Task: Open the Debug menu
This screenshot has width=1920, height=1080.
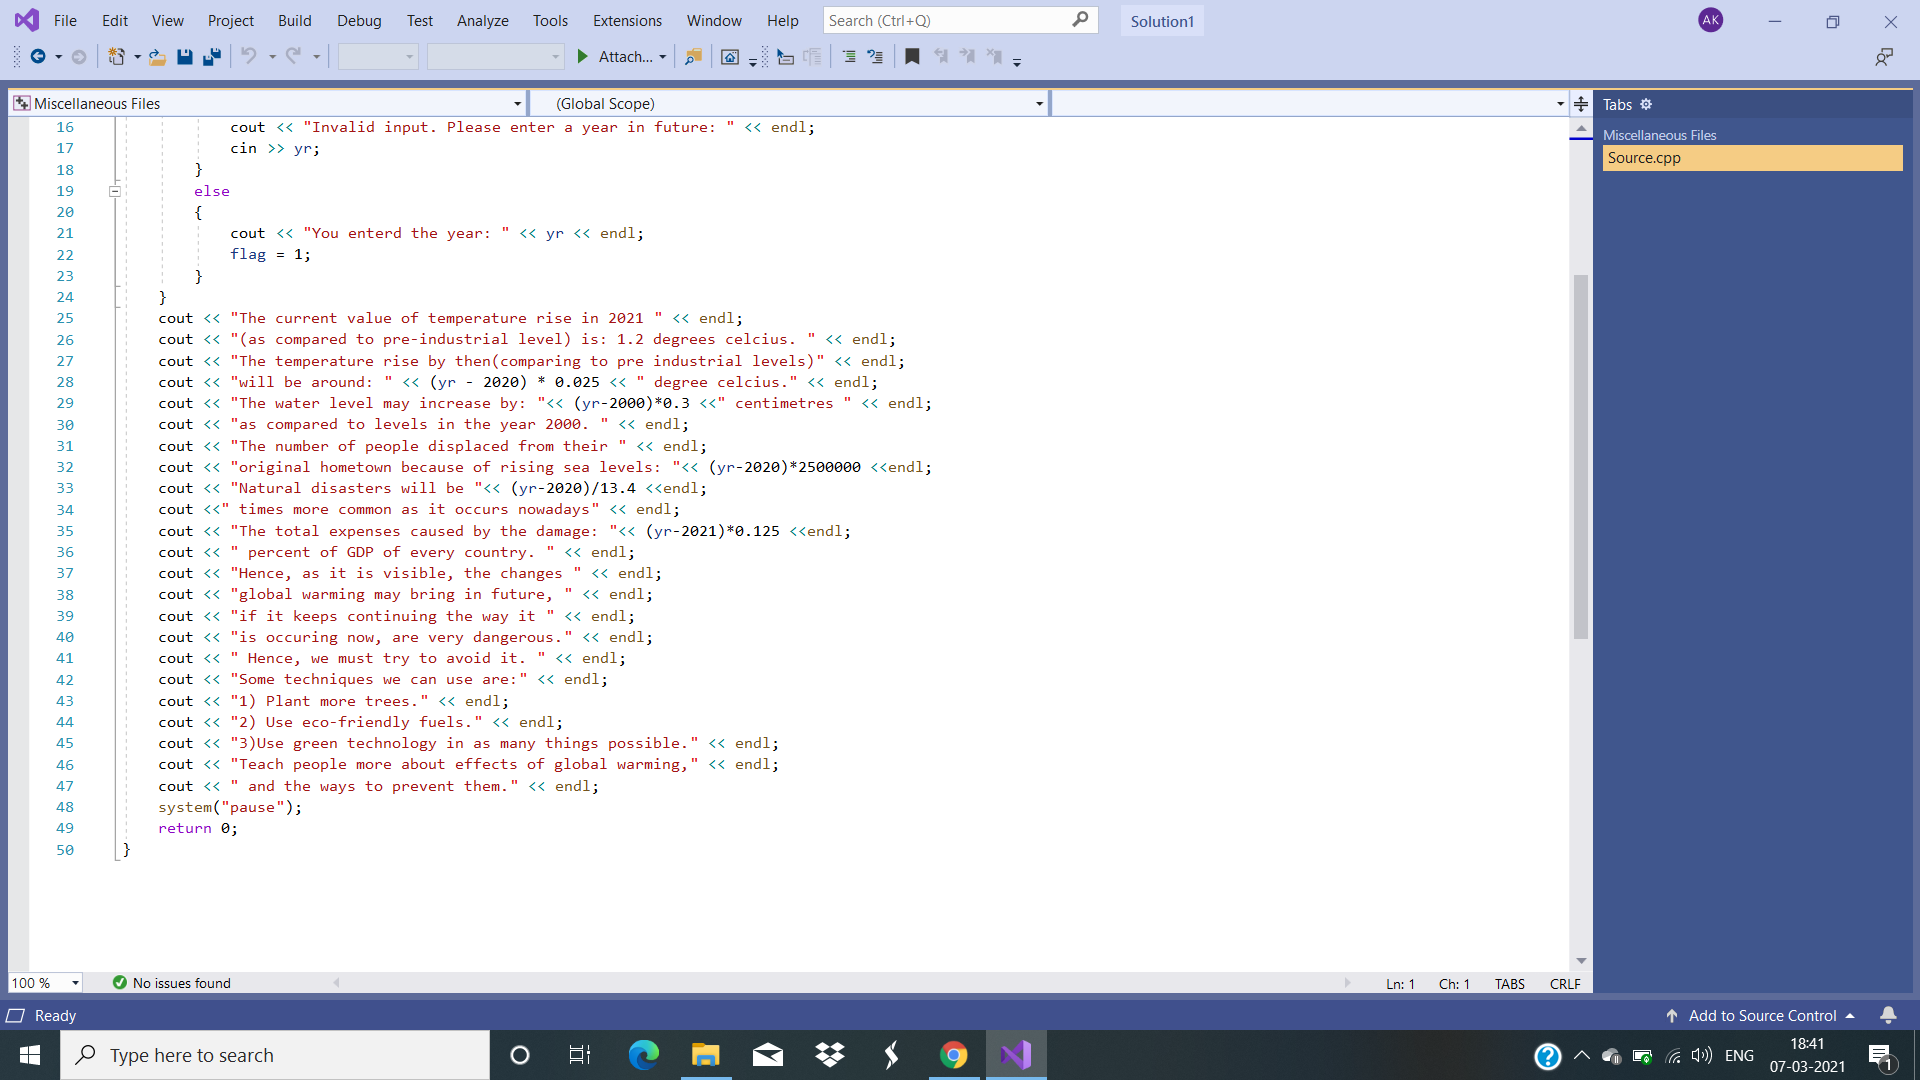Action: pos(359,20)
